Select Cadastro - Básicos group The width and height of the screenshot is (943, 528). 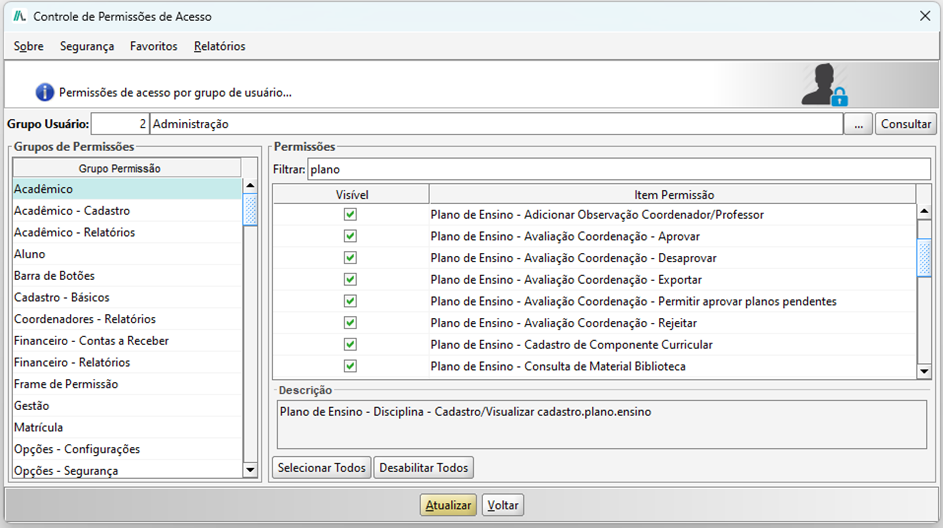click(x=127, y=297)
